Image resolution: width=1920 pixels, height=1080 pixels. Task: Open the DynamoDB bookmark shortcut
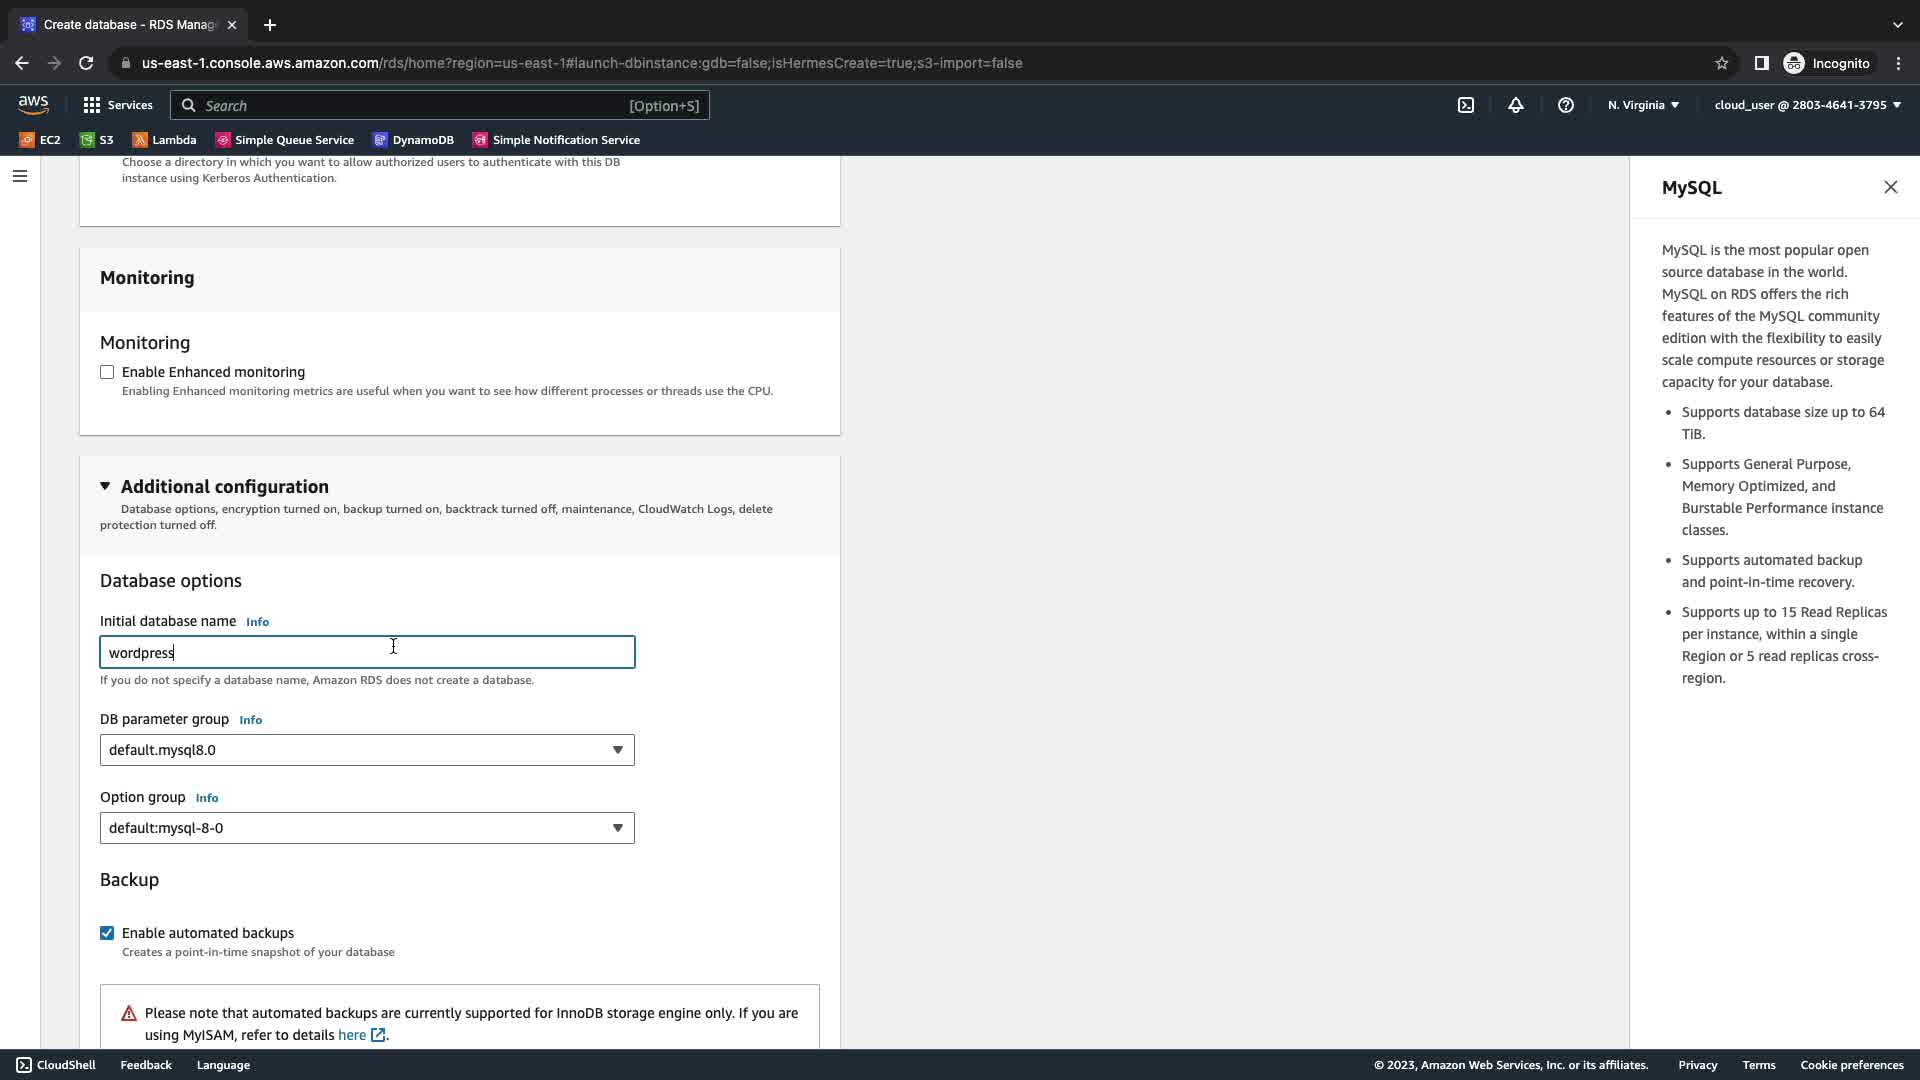(x=413, y=140)
